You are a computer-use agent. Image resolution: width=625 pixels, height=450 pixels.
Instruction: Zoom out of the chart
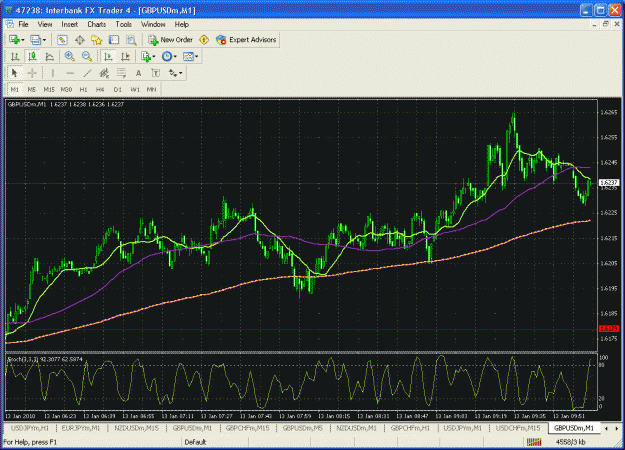click(87, 57)
